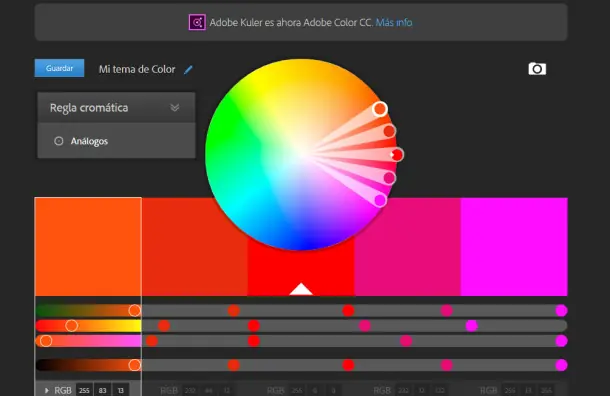This screenshot has height=396, width=610.
Task: Click the Guardar button
Action: click(x=60, y=68)
